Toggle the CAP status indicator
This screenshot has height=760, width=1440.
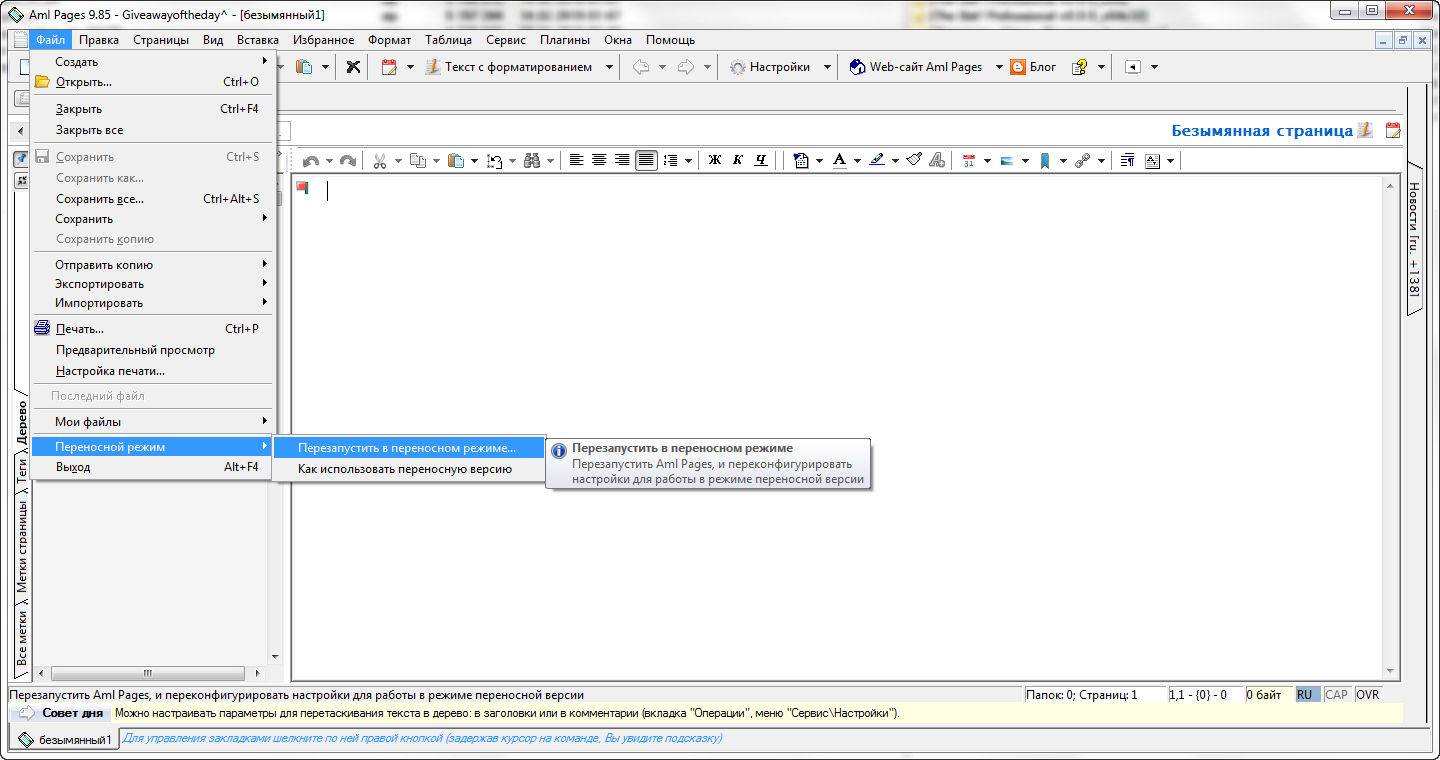pos(1336,695)
